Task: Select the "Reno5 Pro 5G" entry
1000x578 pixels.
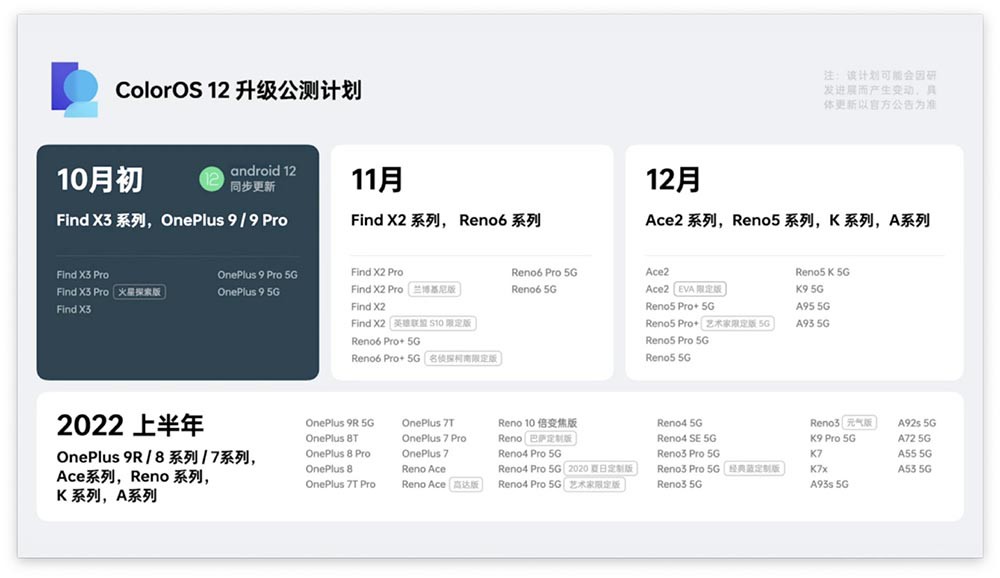Action: coord(677,341)
